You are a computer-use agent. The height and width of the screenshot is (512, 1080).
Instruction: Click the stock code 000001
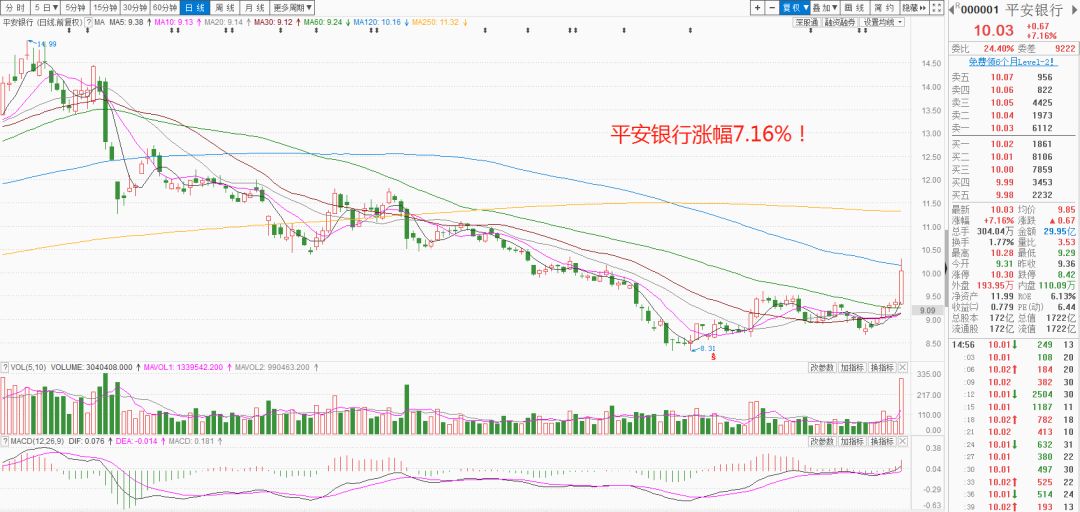[979, 10]
